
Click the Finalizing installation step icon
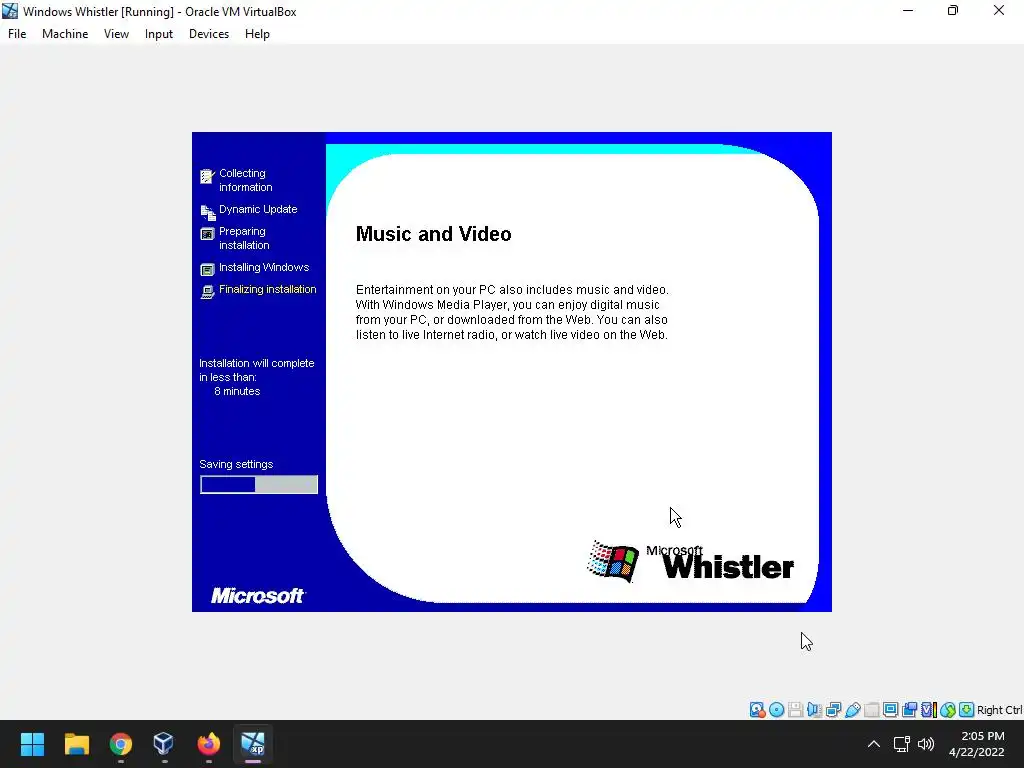[x=207, y=292]
